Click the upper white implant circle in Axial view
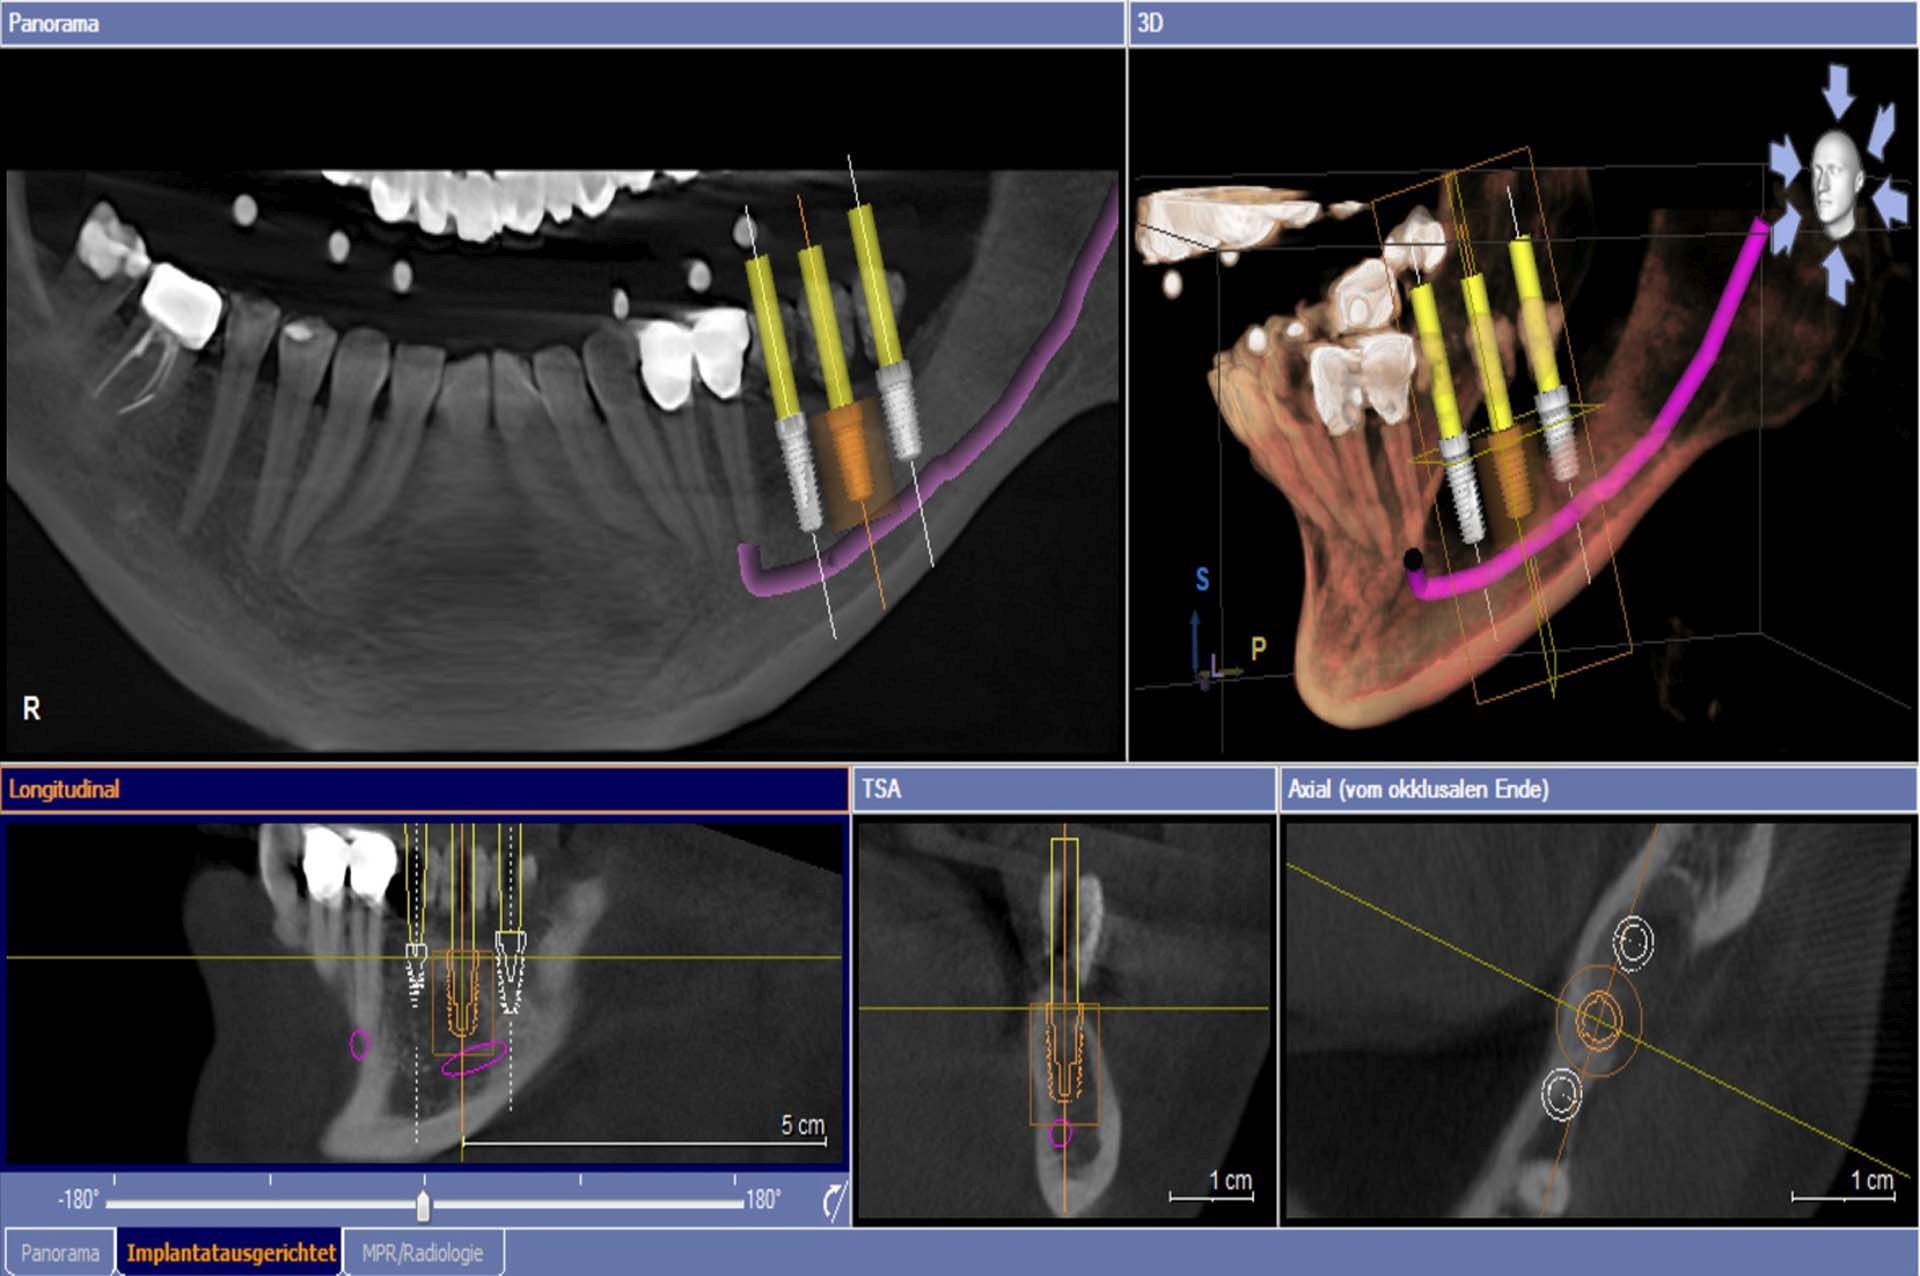 [x=1633, y=942]
